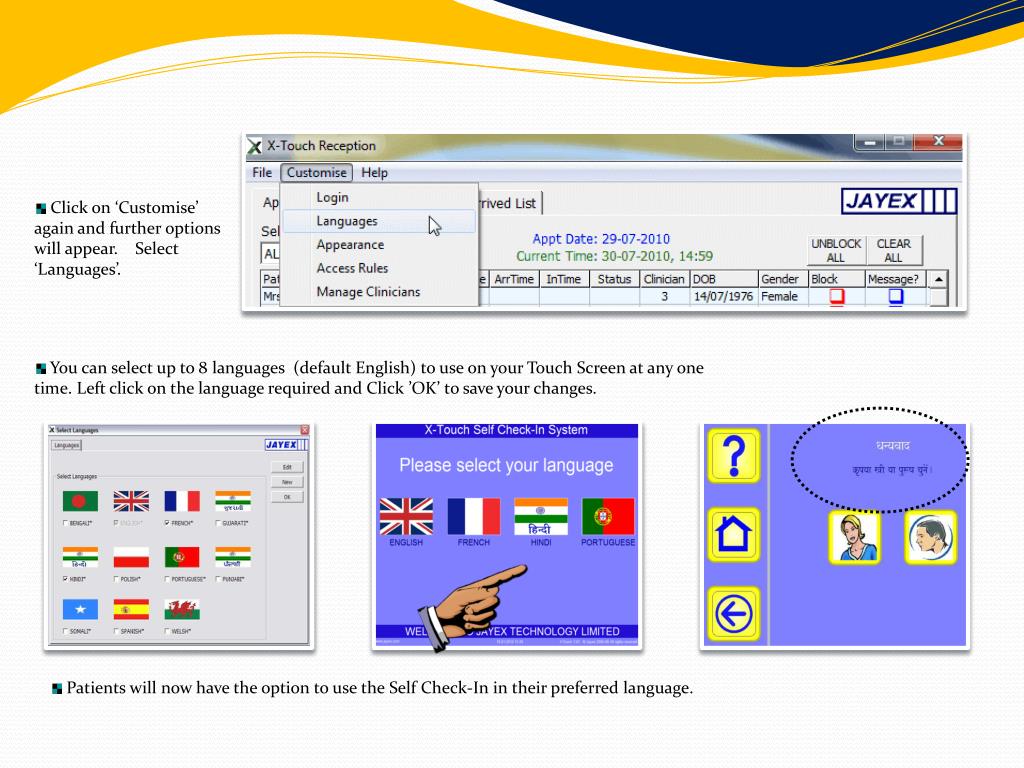The image size is (1024, 768).
Task: Close the X-Touch Reception window
Action: (938, 141)
